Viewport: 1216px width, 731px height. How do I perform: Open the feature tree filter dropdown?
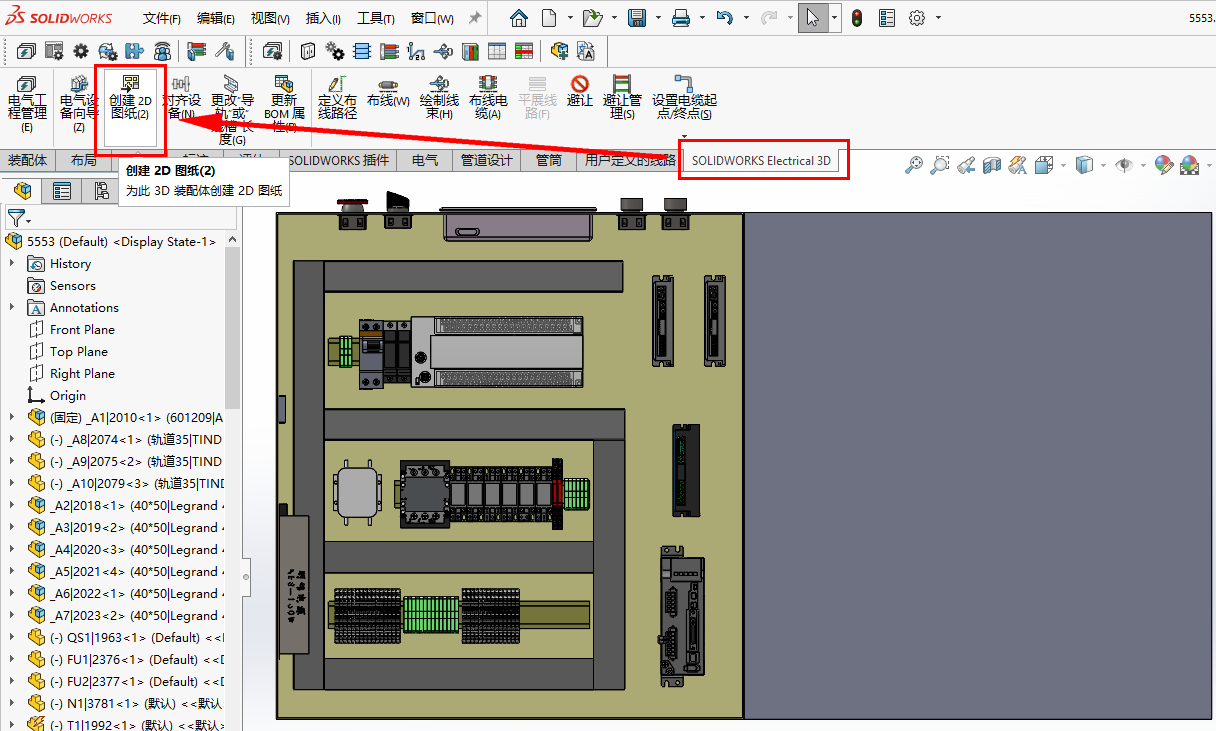tap(19, 218)
